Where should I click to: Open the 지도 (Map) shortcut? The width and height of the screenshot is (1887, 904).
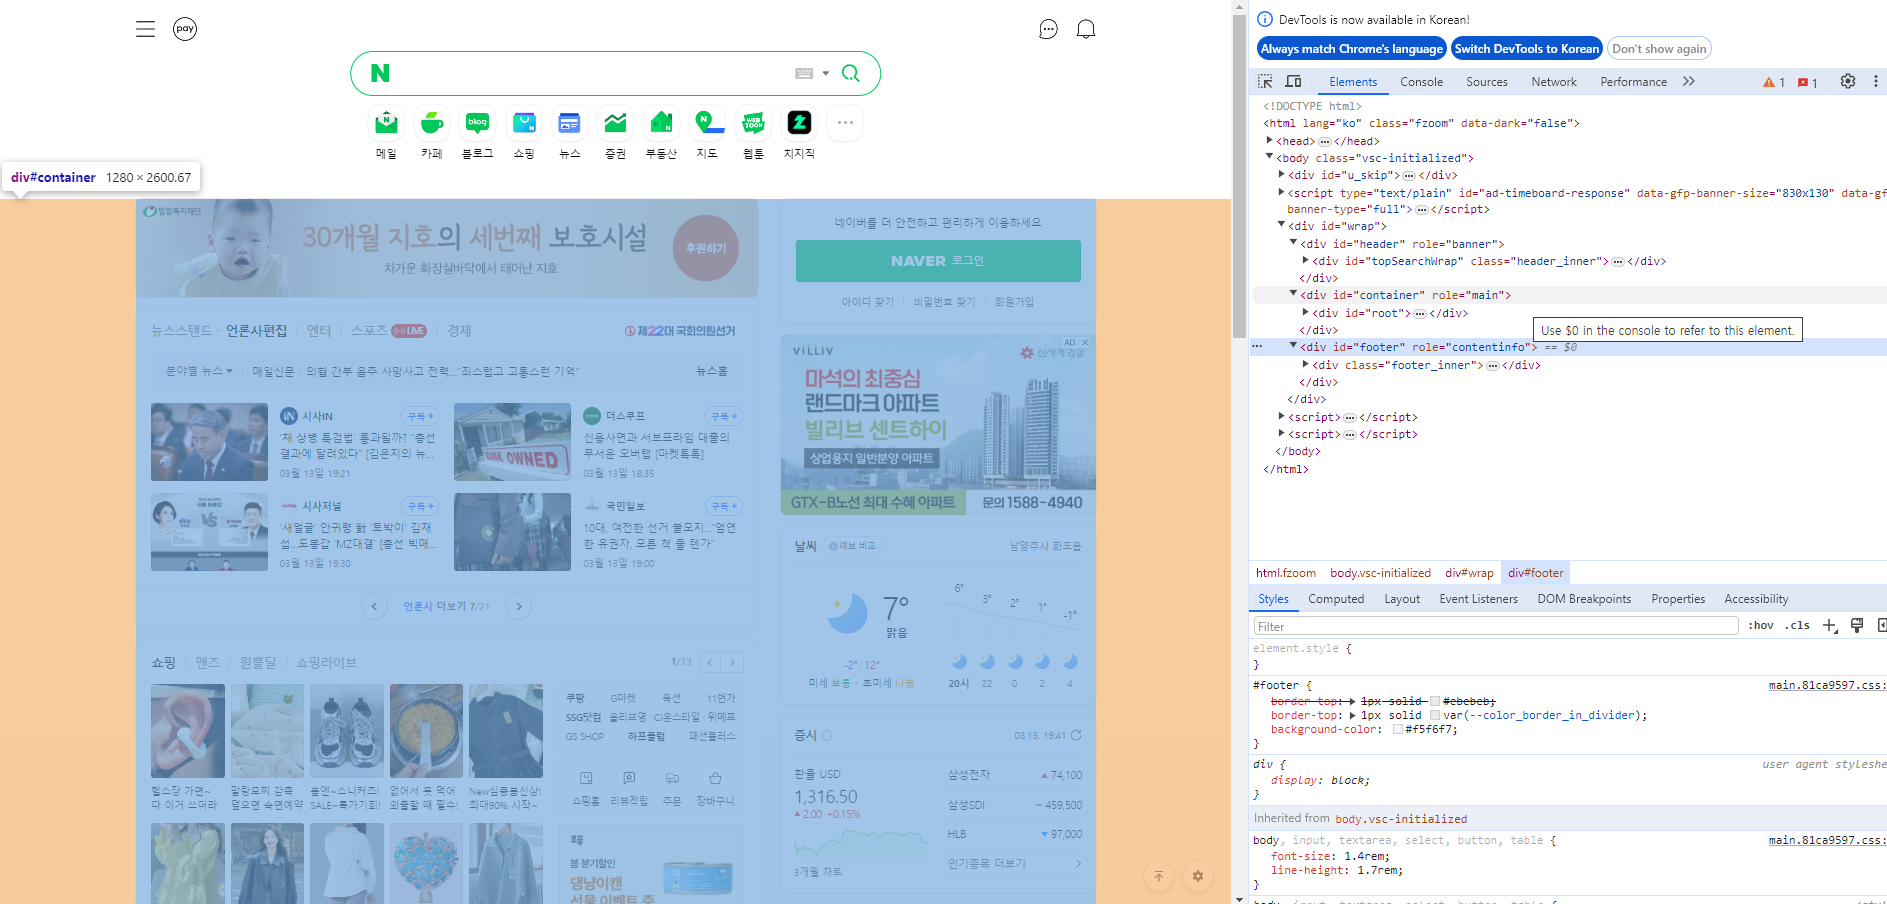pyautogui.click(x=707, y=134)
